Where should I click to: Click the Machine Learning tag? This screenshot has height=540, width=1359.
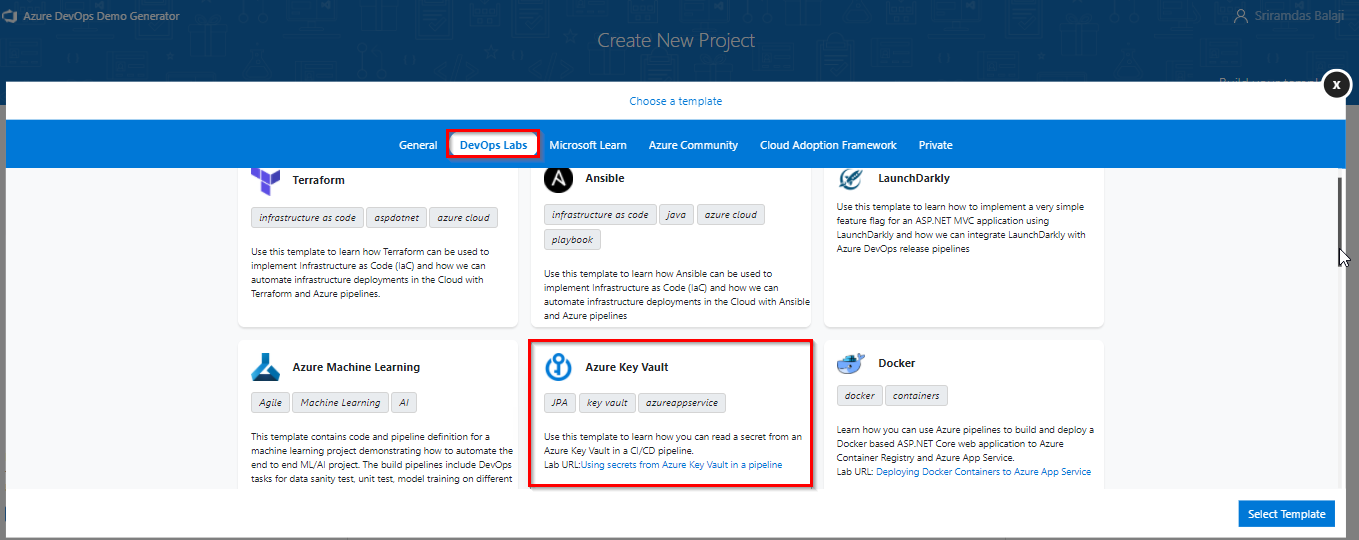tap(340, 402)
